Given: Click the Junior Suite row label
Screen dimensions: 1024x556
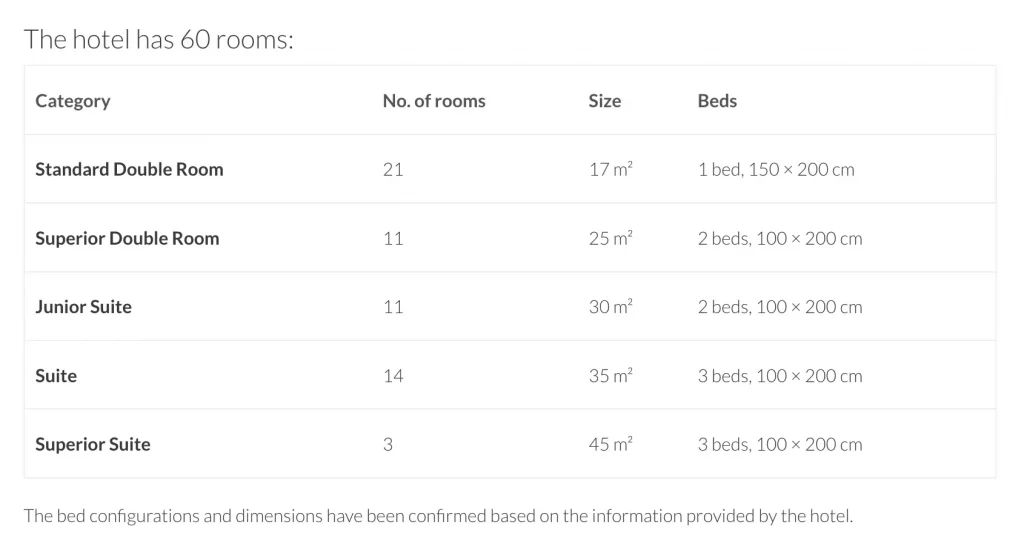Looking at the screenshot, I should (x=84, y=307).
